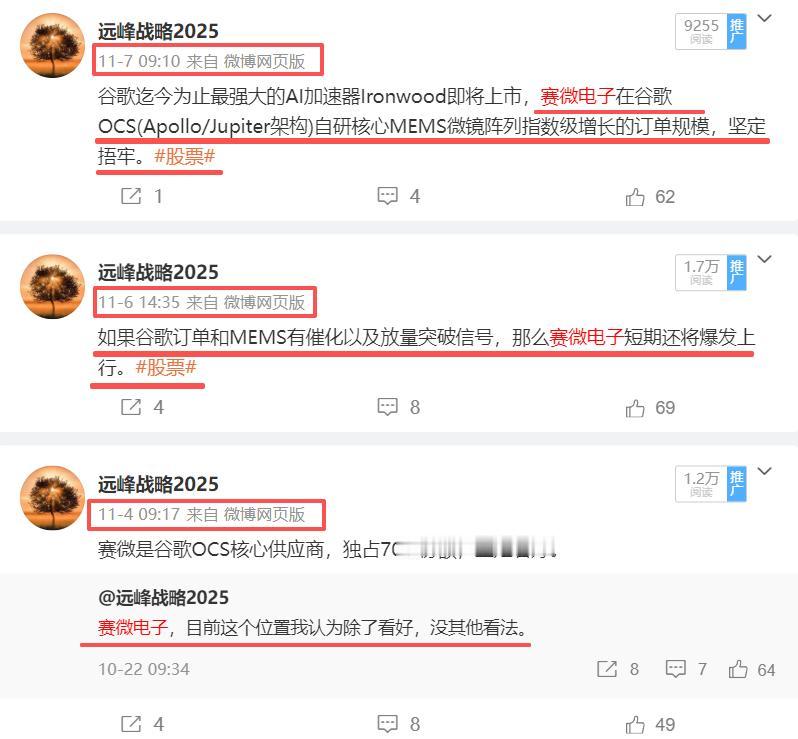Image resolution: width=798 pixels, height=739 pixels.
Task: Open 赛微电子 link in the 11-6 post
Action: point(586,337)
